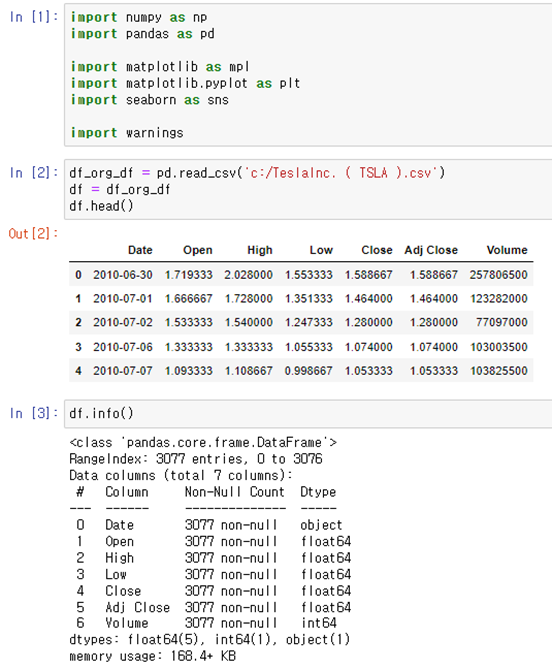This screenshot has height=670, width=552.
Task: Select table row with date 2010-07-02
Action: tap(301, 322)
